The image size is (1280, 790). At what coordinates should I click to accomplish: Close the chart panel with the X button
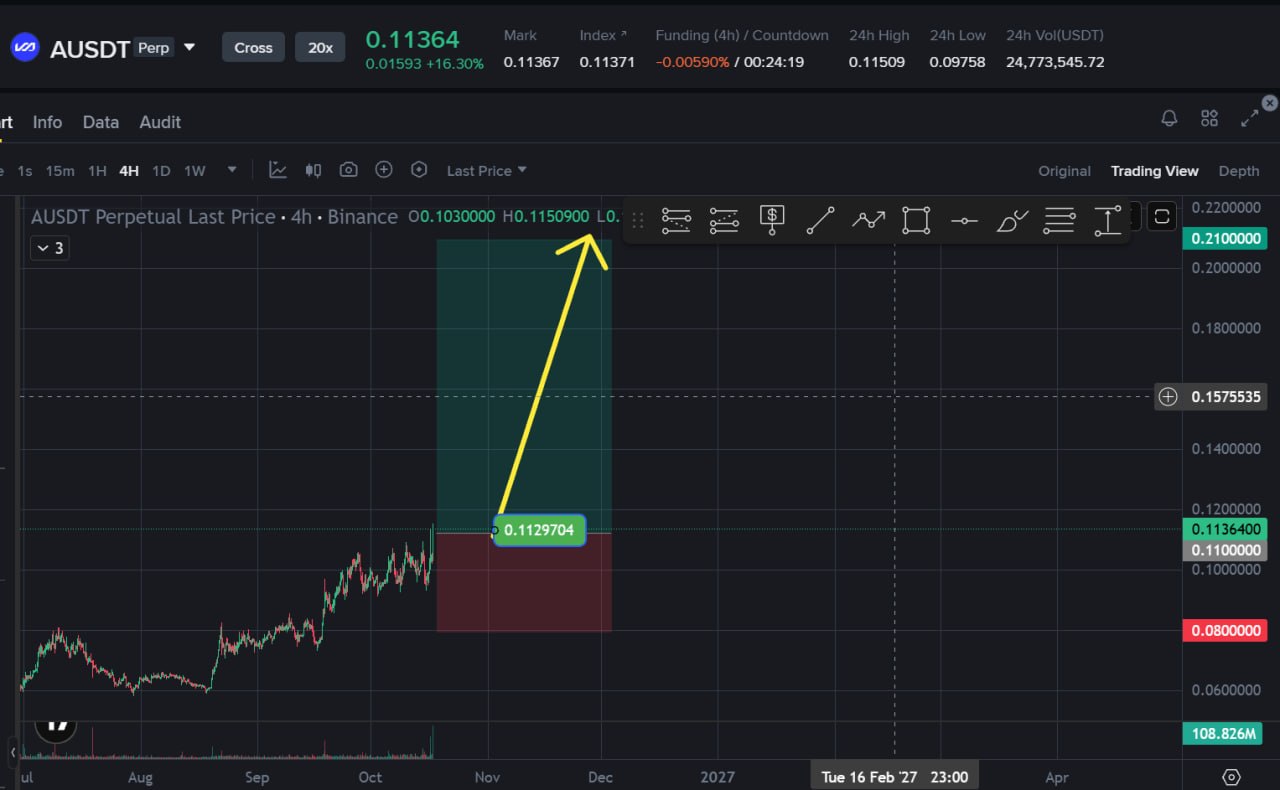click(1270, 103)
